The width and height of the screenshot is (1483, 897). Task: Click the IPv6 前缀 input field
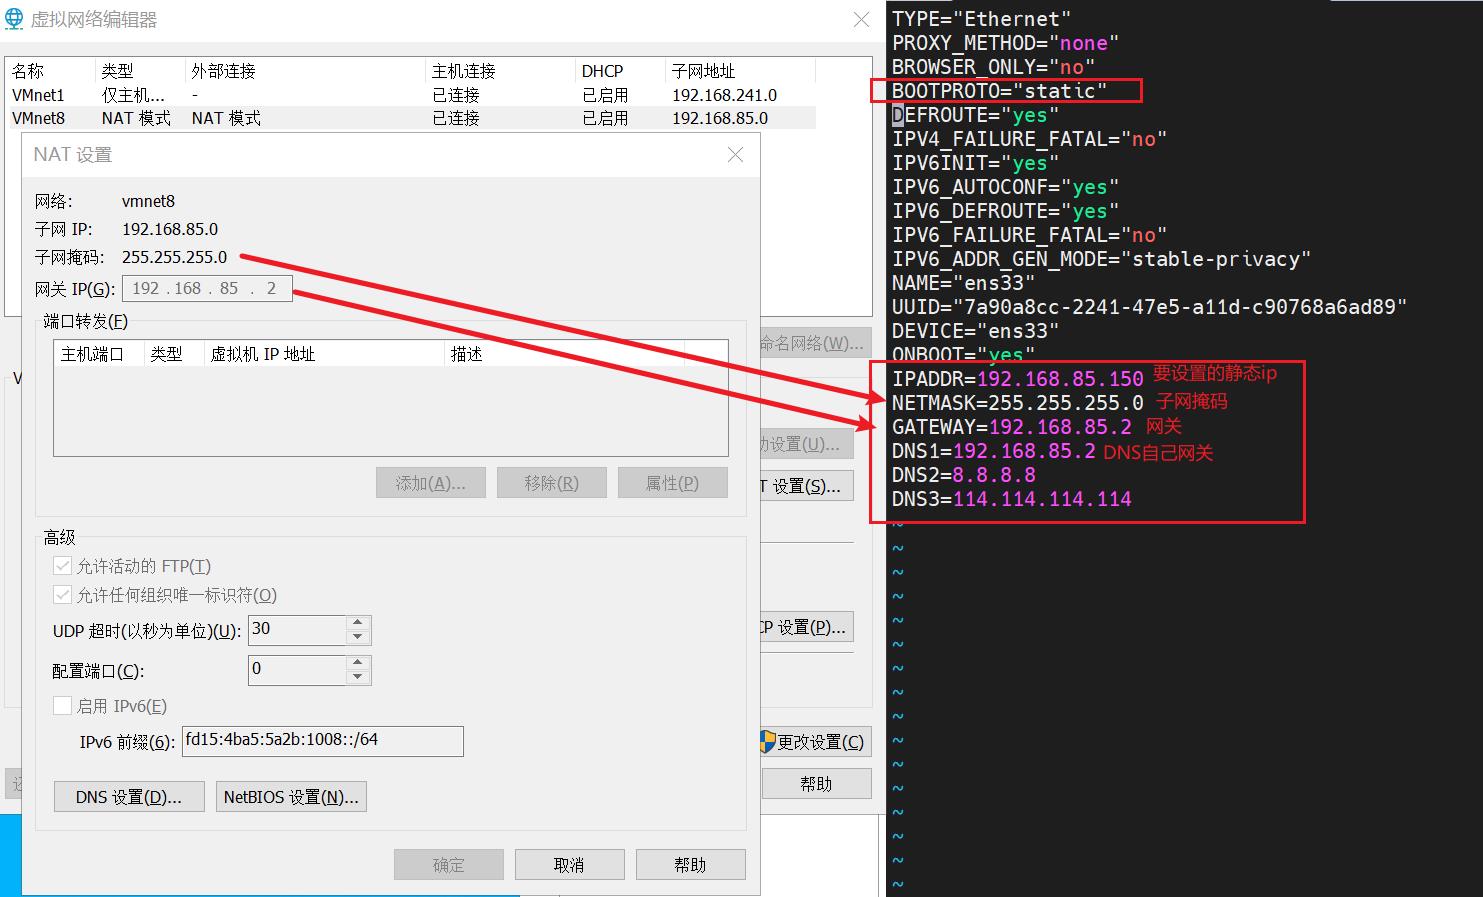point(323,741)
